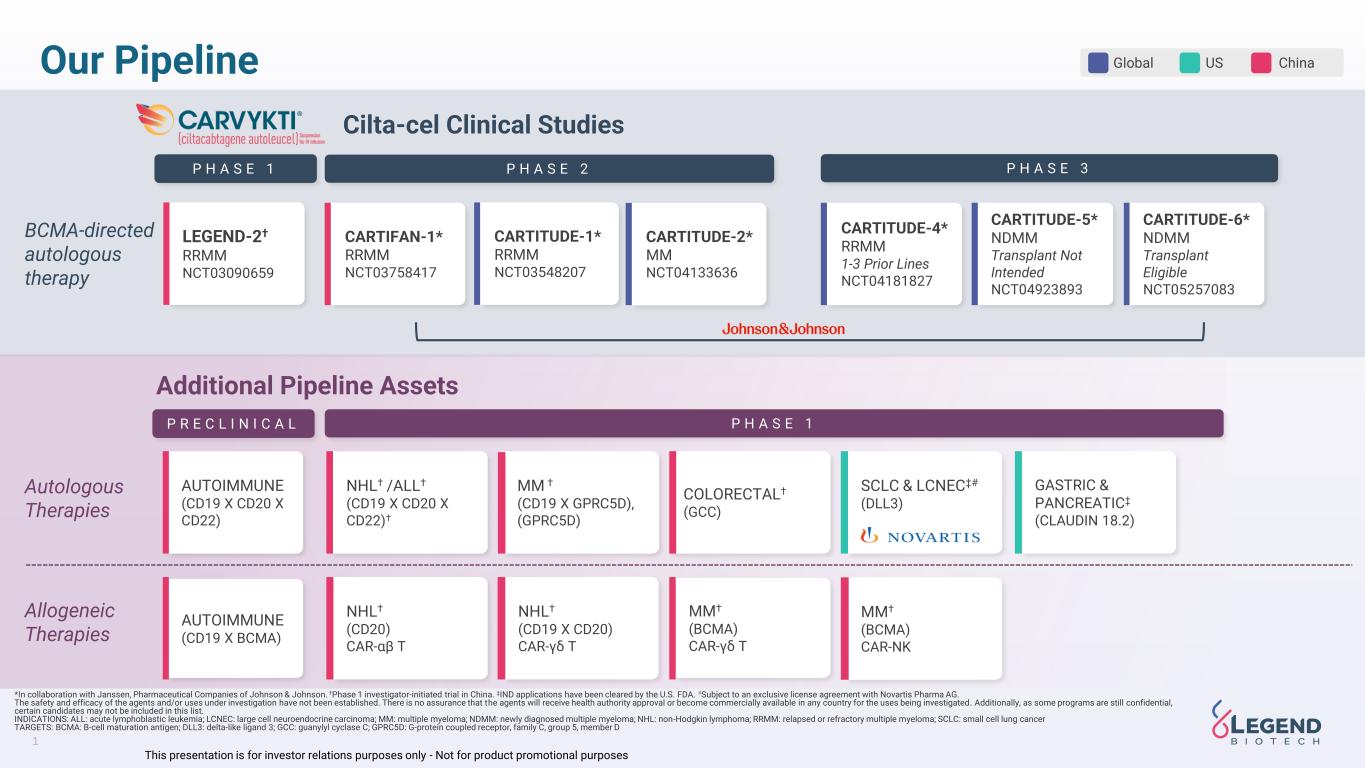
Task: Open the LEGEND-2 study card
Action: point(234,254)
